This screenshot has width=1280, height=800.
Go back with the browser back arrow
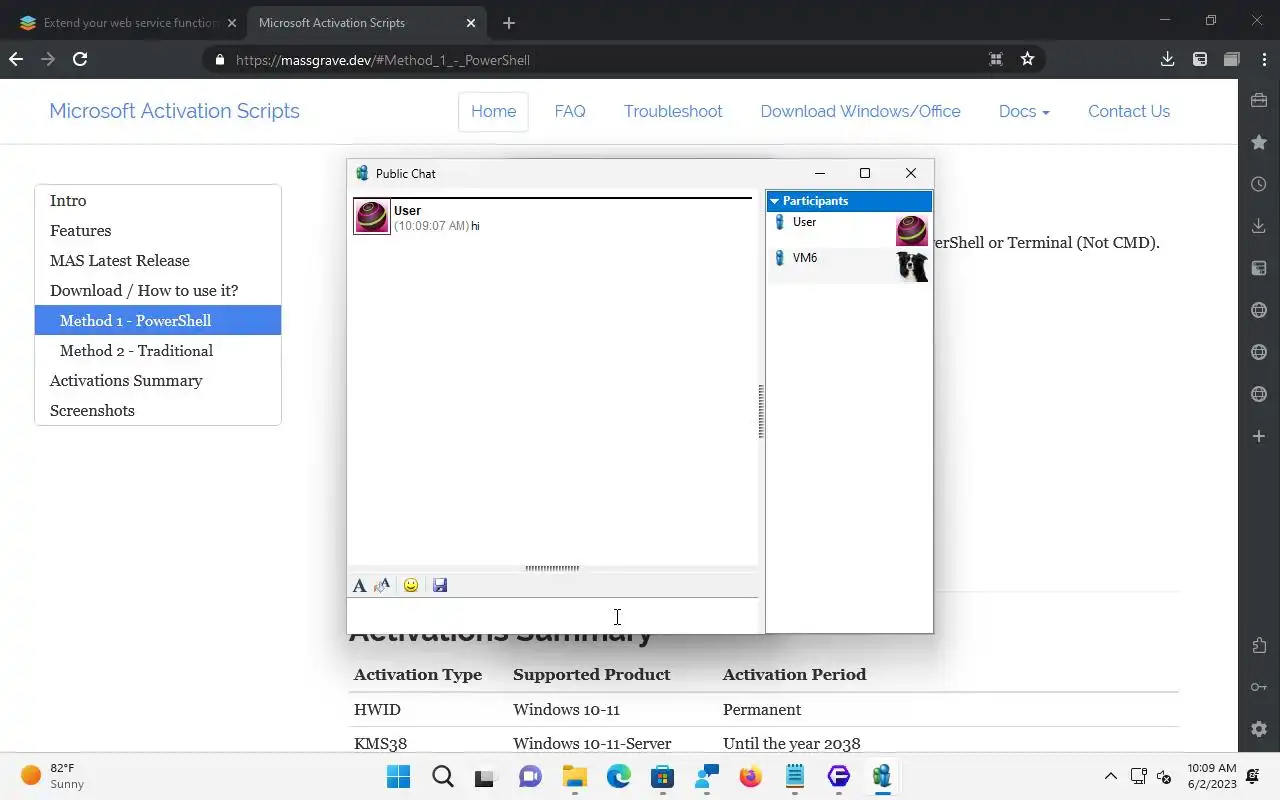click(x=16, y=59)
